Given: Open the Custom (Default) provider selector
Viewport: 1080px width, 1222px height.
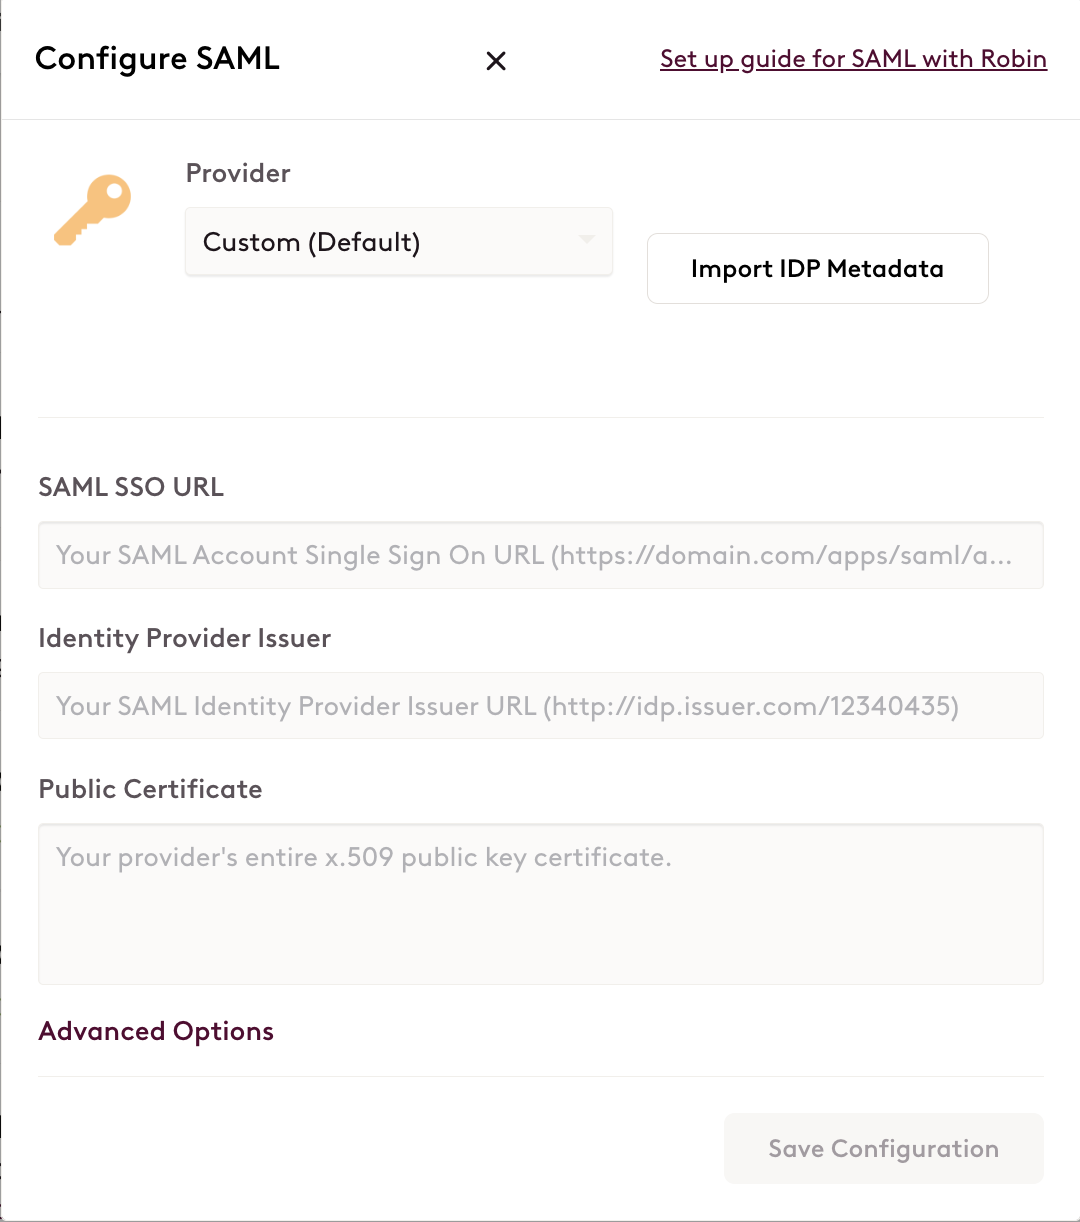Looking at the screenshot, I should [x=399, y=242].
